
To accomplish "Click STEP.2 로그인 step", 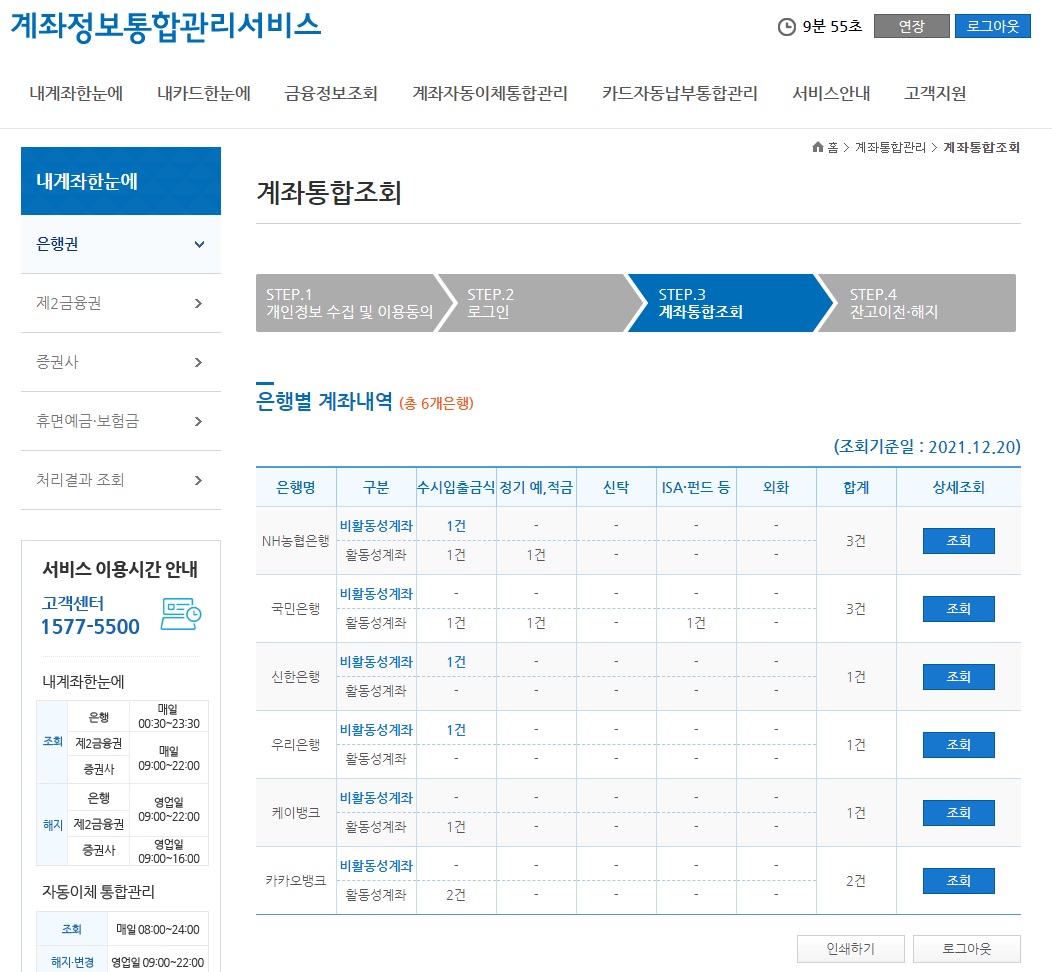I will (x=540, y=303).
